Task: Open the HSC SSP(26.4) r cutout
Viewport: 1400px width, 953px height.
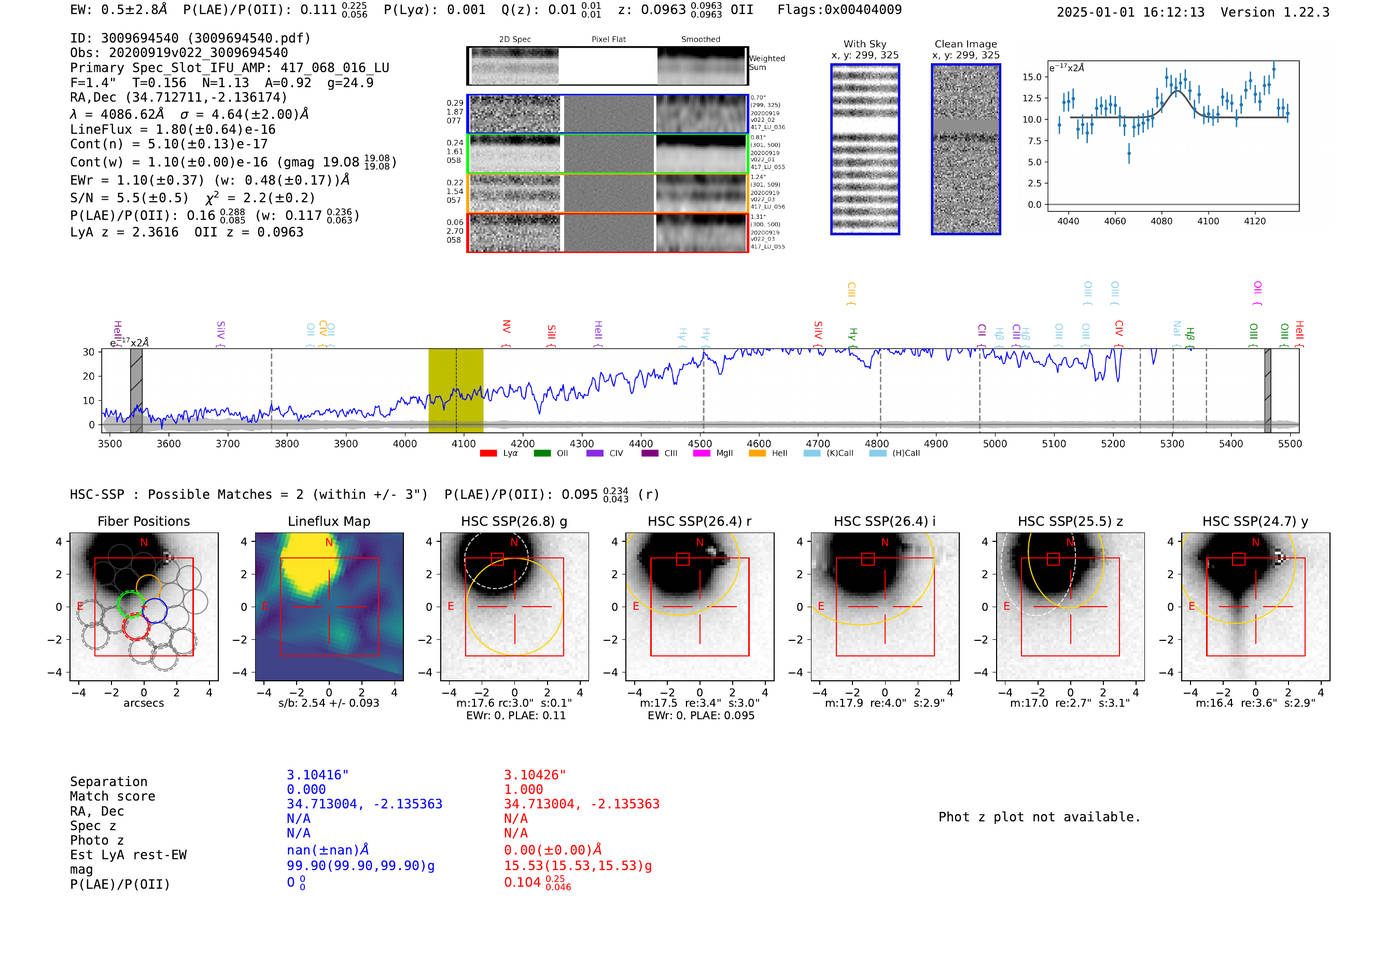Action: 700,606
